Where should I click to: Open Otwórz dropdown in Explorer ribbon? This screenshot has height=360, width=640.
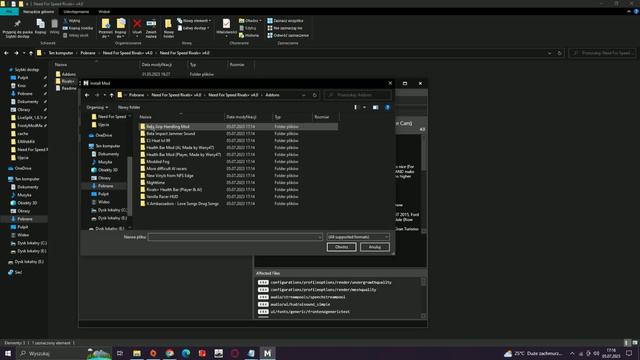250,21
